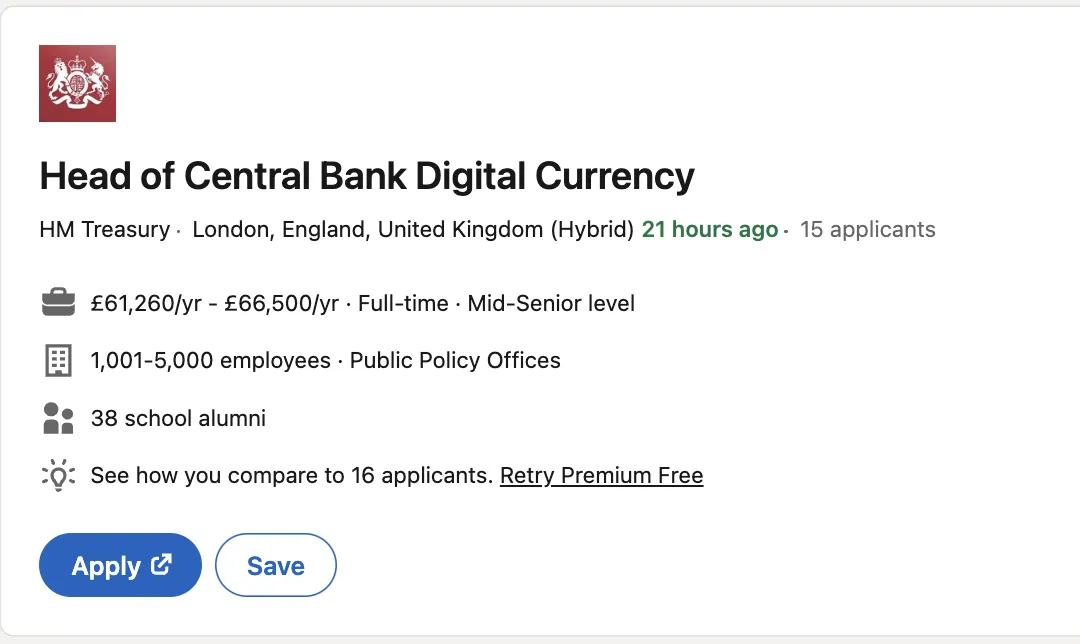Screen dimensions: 1080x644
Task: Click the briefcase salary icon
Action: pos(59,302)
